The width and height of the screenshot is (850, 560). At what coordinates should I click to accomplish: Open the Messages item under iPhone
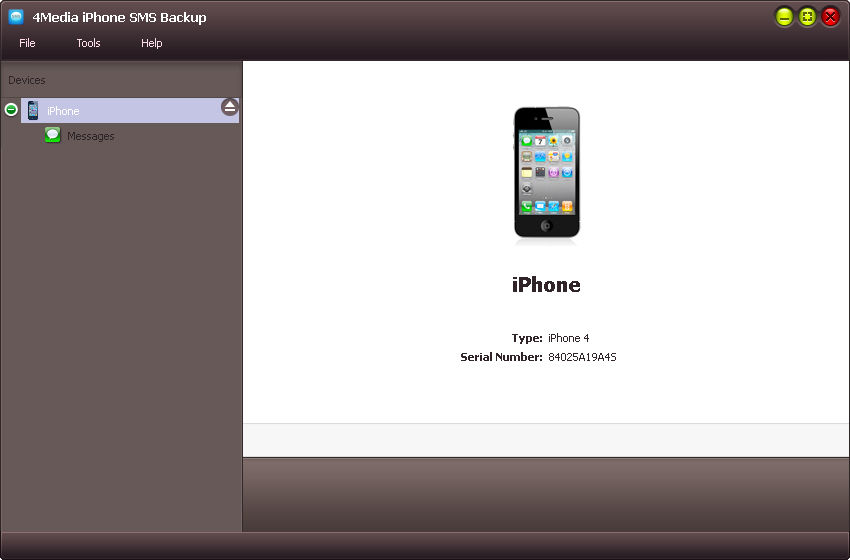91,136
